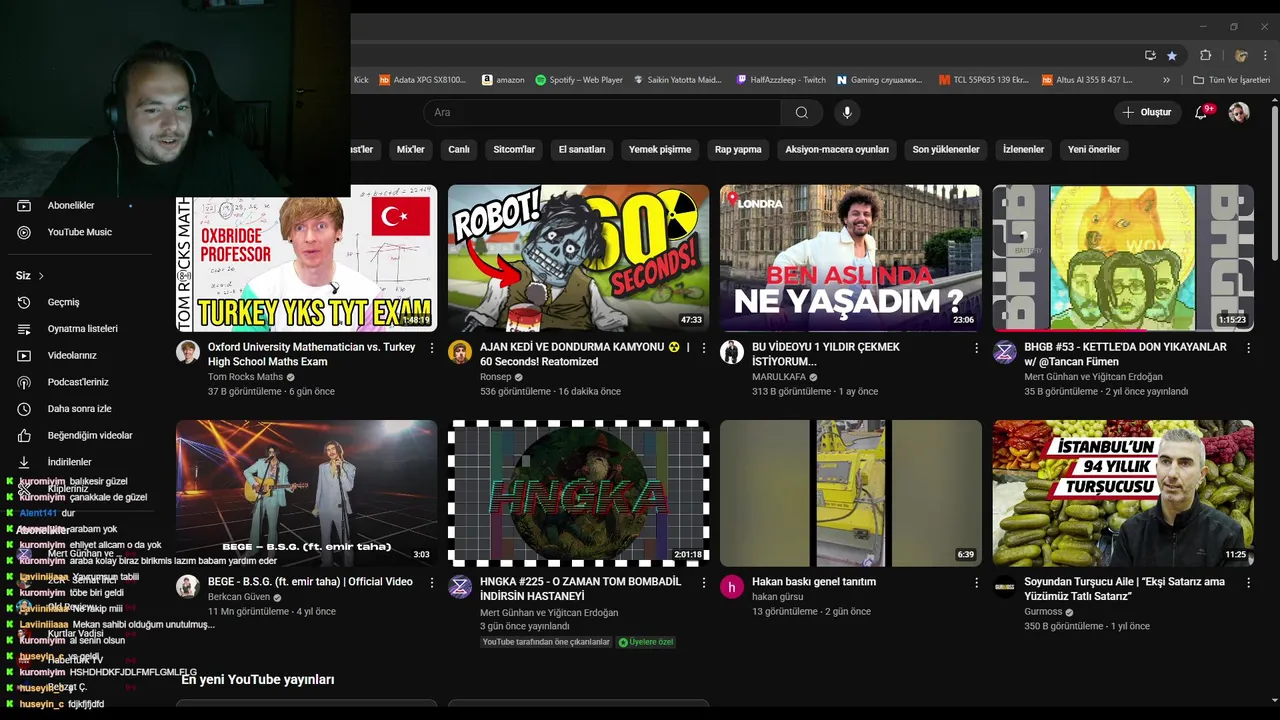The width and height of the screenshot is (1280, 720).
Task: Open the YouTube account avatar menu
Action: pyautogui.click(x=1239, y=113)
